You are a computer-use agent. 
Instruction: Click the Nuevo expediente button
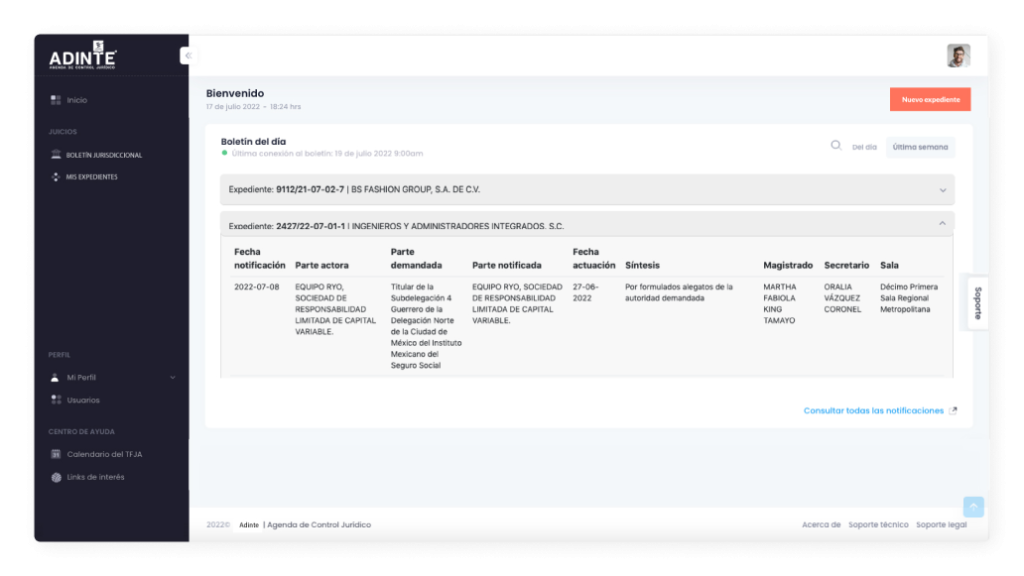(928, 99)
